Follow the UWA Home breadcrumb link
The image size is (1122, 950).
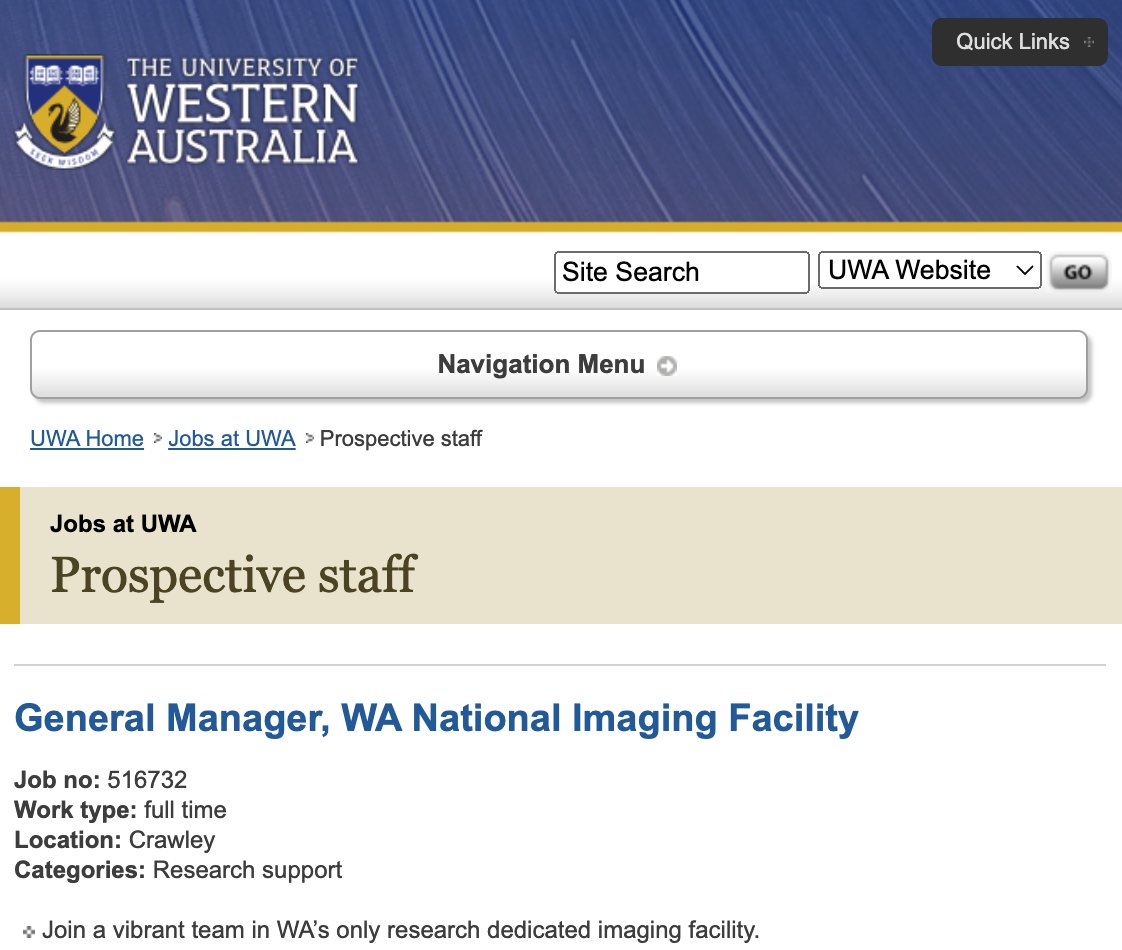tap(87, 439)
